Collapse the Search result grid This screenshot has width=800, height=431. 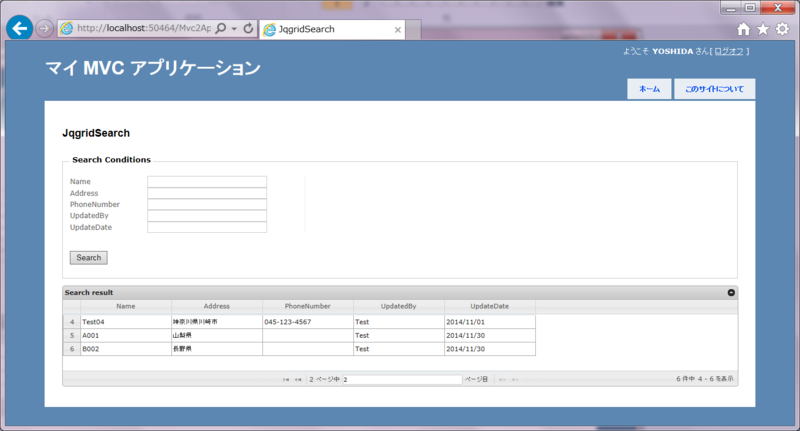coord(731,292)
